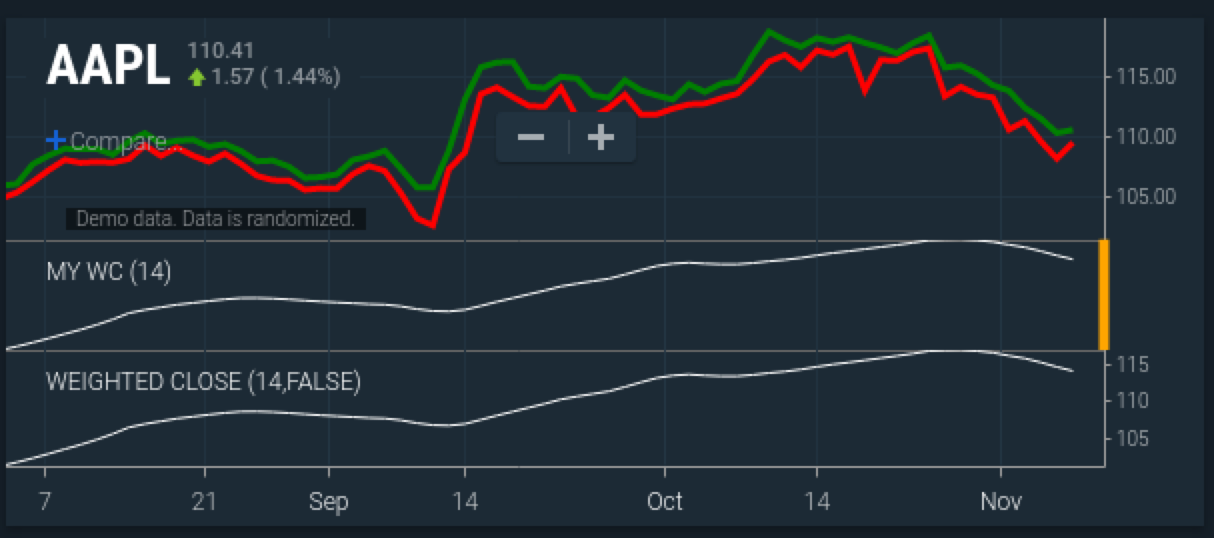Click 105.00 on the price axis
Image resolution: width=1214 pixels, height=538 pixels.
pos(1148,196)
